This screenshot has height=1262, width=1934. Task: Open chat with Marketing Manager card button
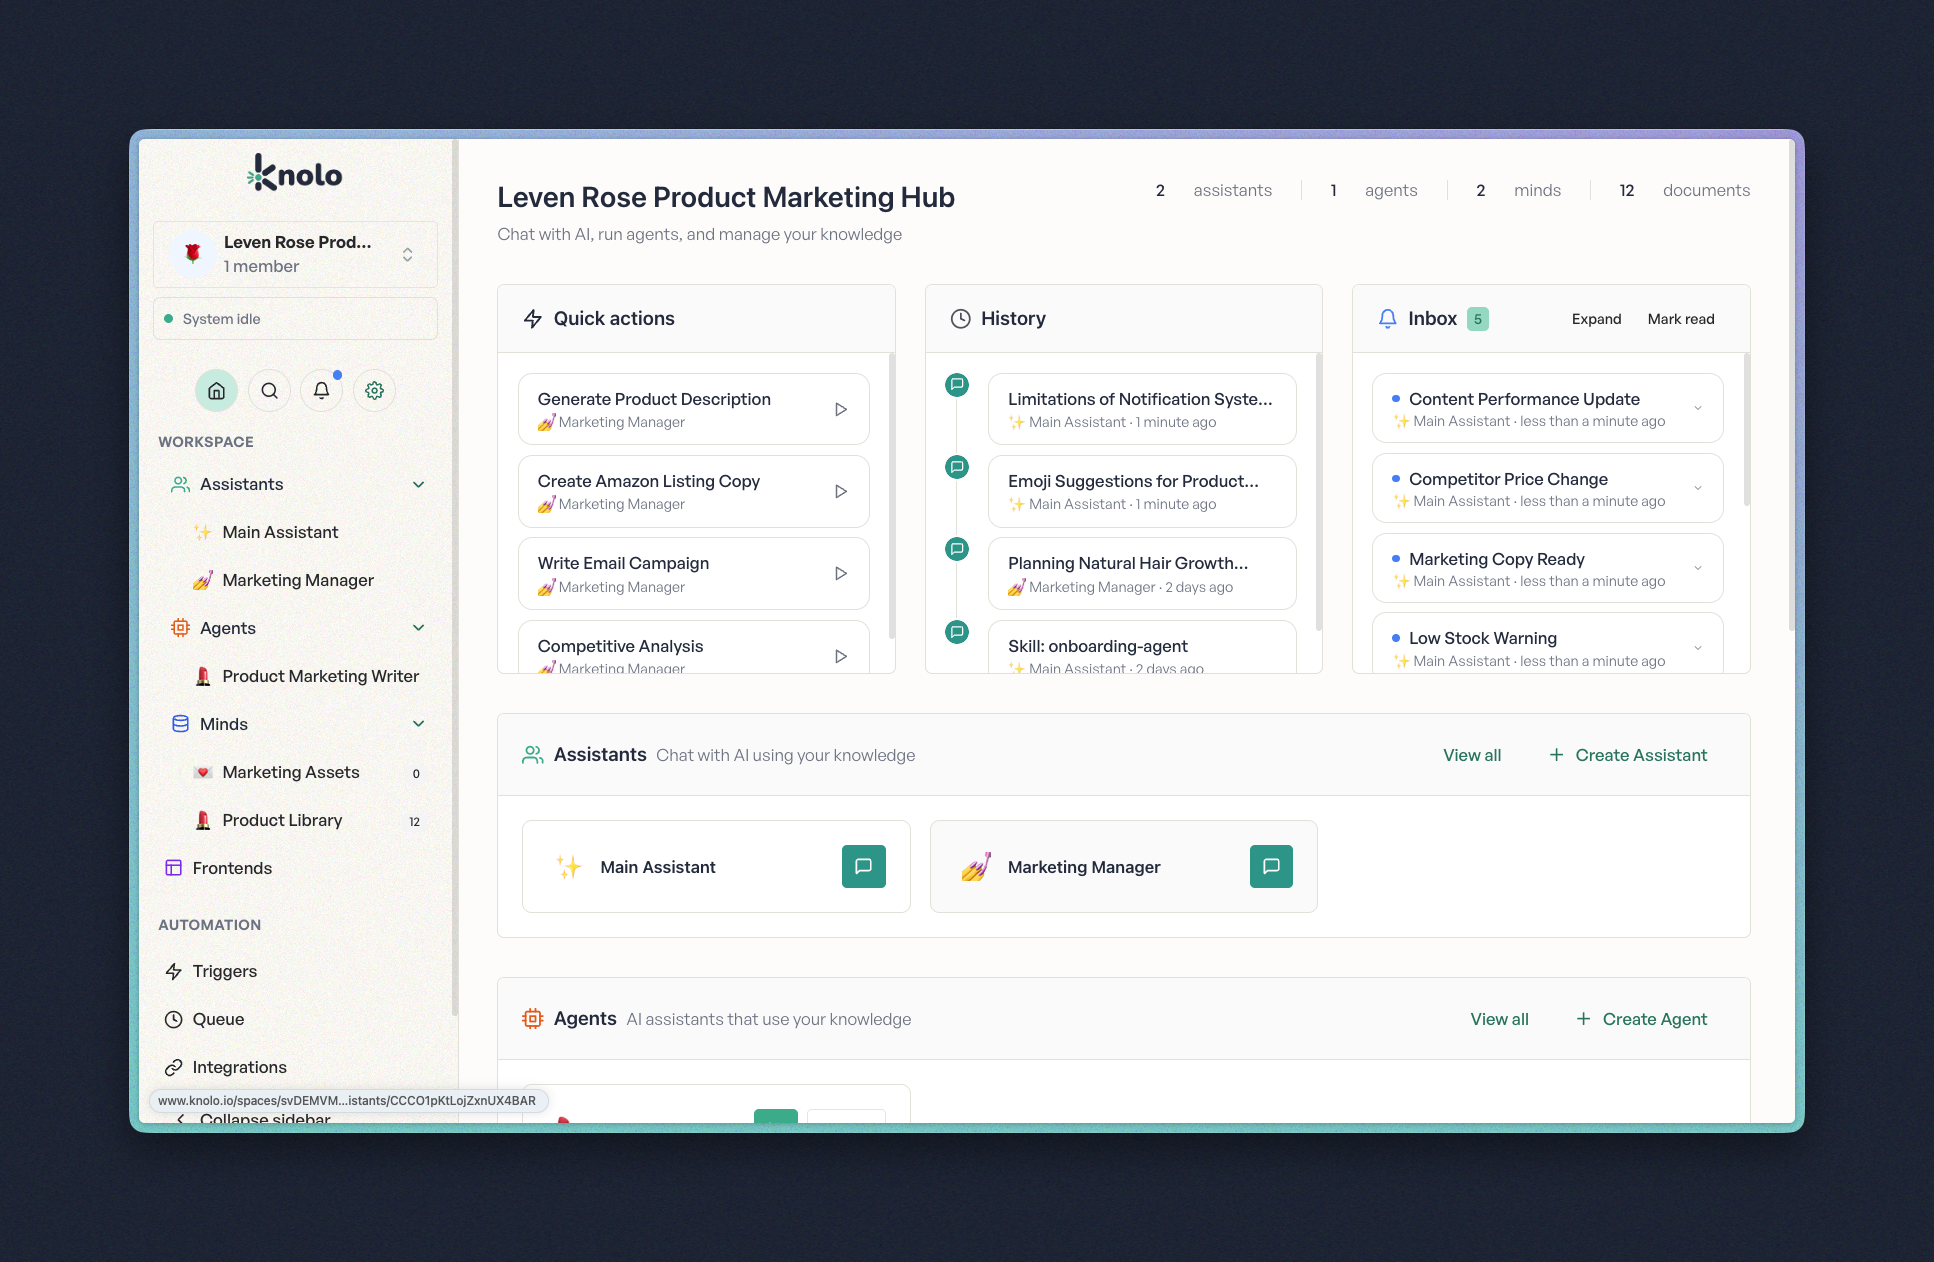(1271, 866)
